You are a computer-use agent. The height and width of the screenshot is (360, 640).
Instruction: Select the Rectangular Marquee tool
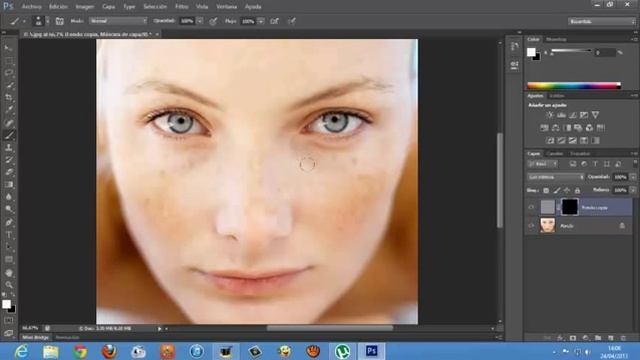9,60
